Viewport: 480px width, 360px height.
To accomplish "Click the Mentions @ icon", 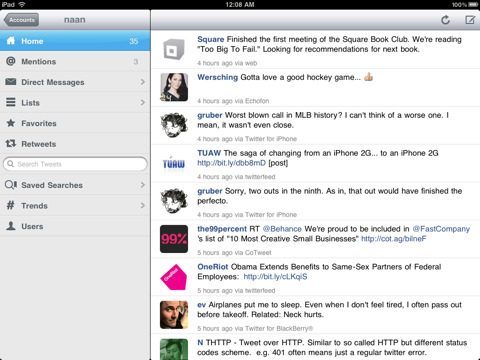I will 11,61.
